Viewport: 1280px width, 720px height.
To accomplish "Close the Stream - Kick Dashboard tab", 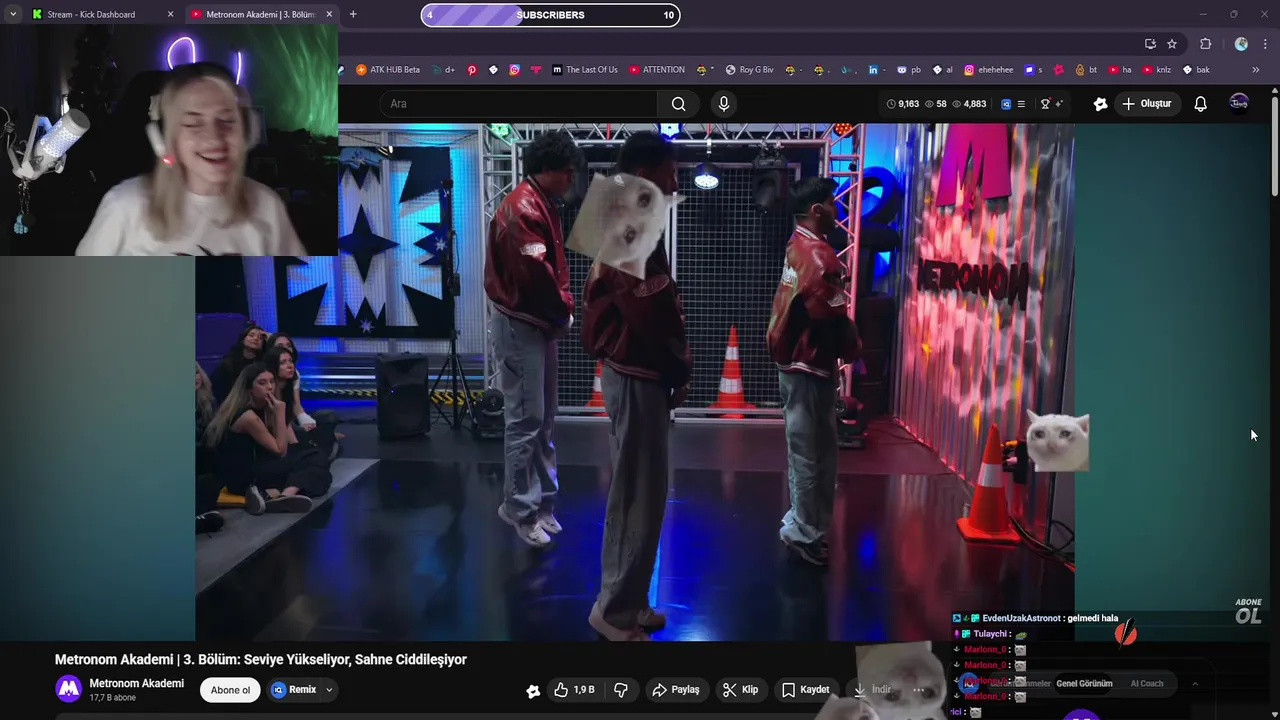I will coord(170,15).
